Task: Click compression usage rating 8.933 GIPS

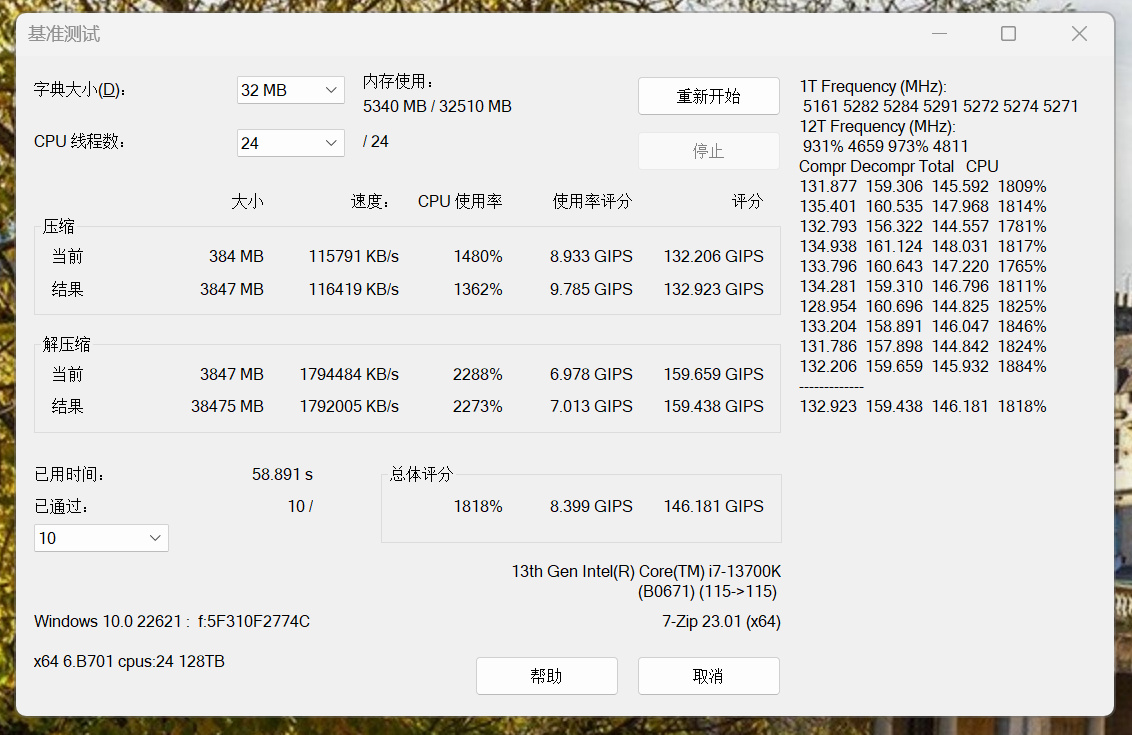Action: pos(591,256)
